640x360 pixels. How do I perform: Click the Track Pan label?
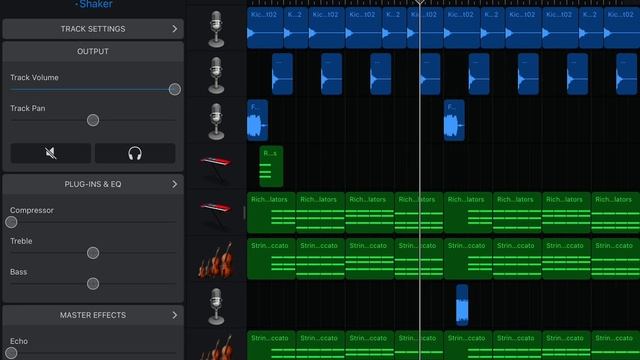click(x=28, y=108)
